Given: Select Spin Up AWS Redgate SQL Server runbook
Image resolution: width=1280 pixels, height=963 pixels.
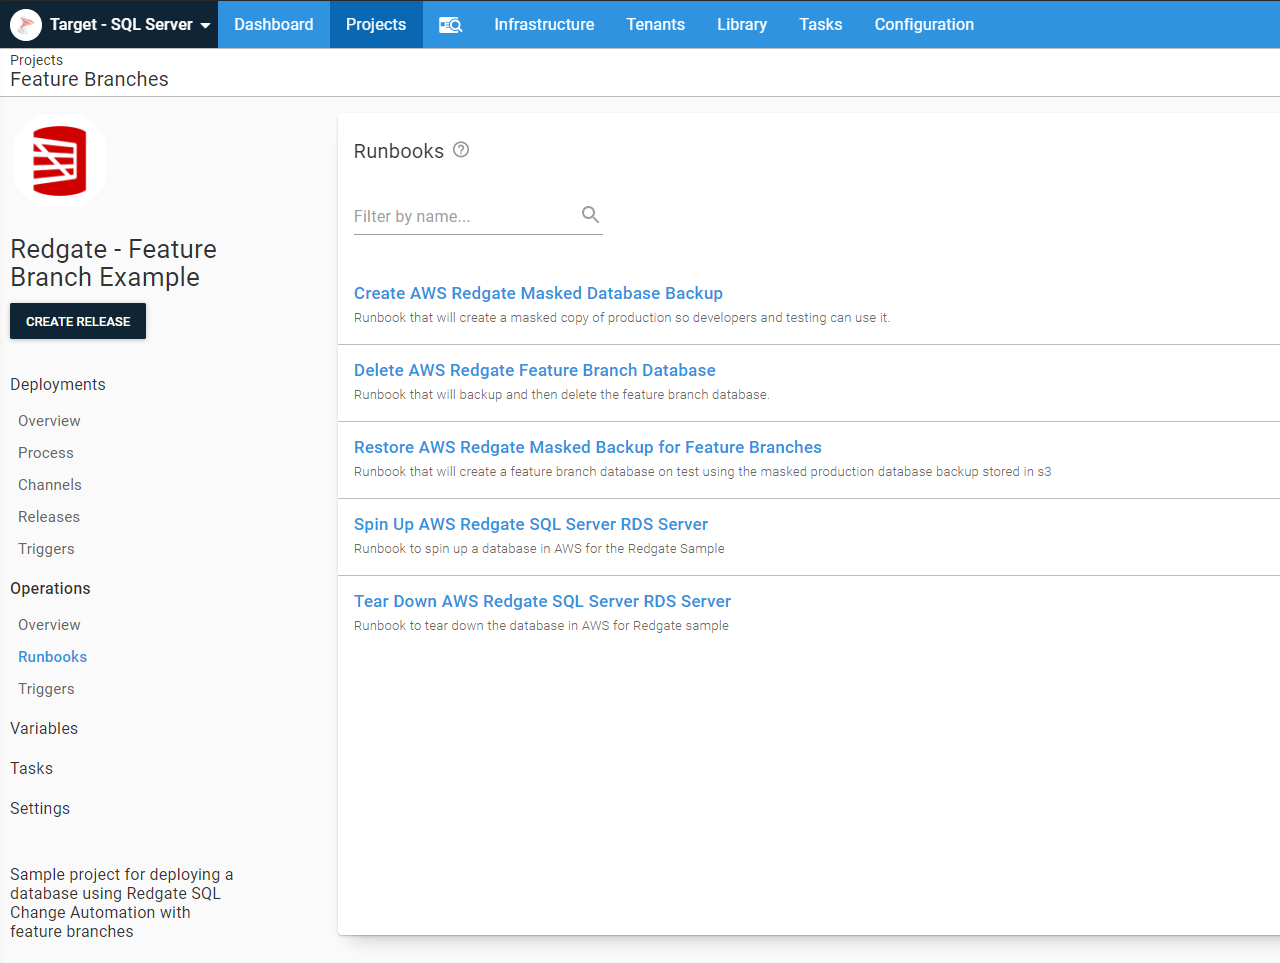Looking at the screenshot, I should [530, 524].
